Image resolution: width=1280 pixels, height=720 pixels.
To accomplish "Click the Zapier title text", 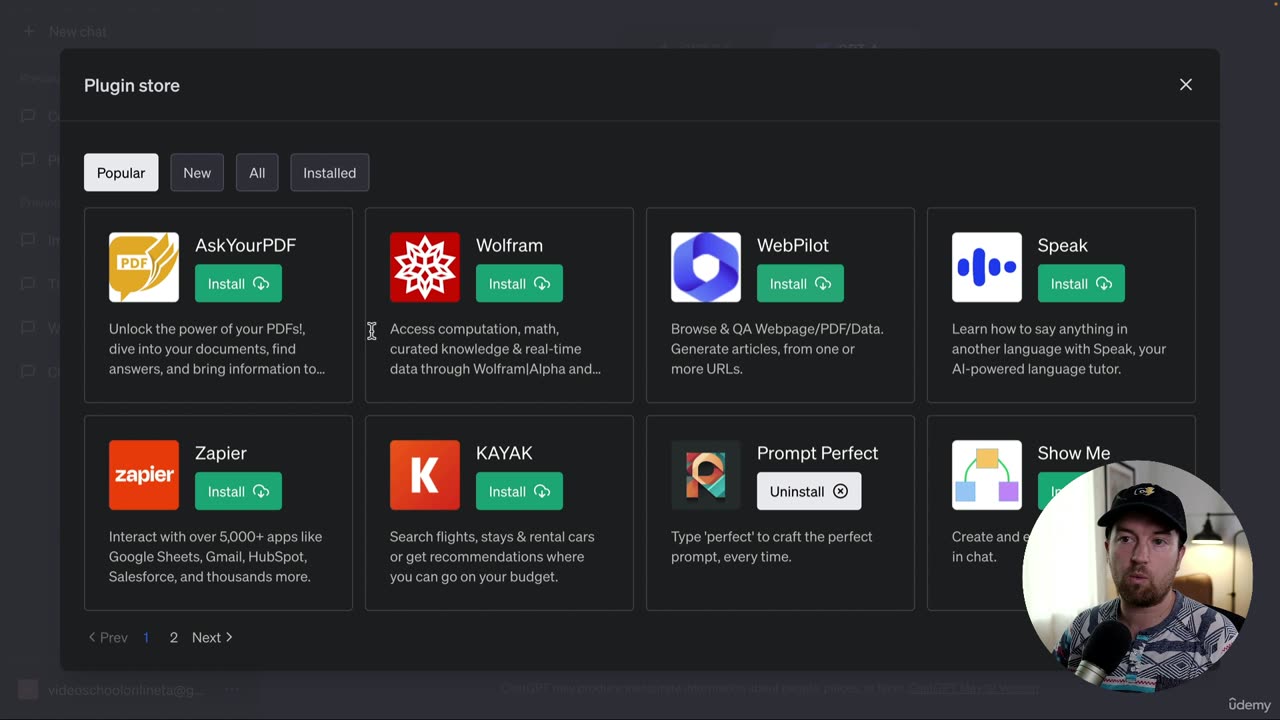I will pos(220,453).
